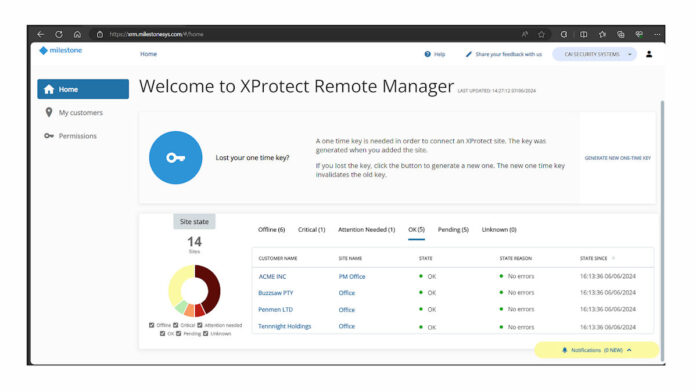Open the user account profile icon
The image size is (696, 392).
(649, 54)
